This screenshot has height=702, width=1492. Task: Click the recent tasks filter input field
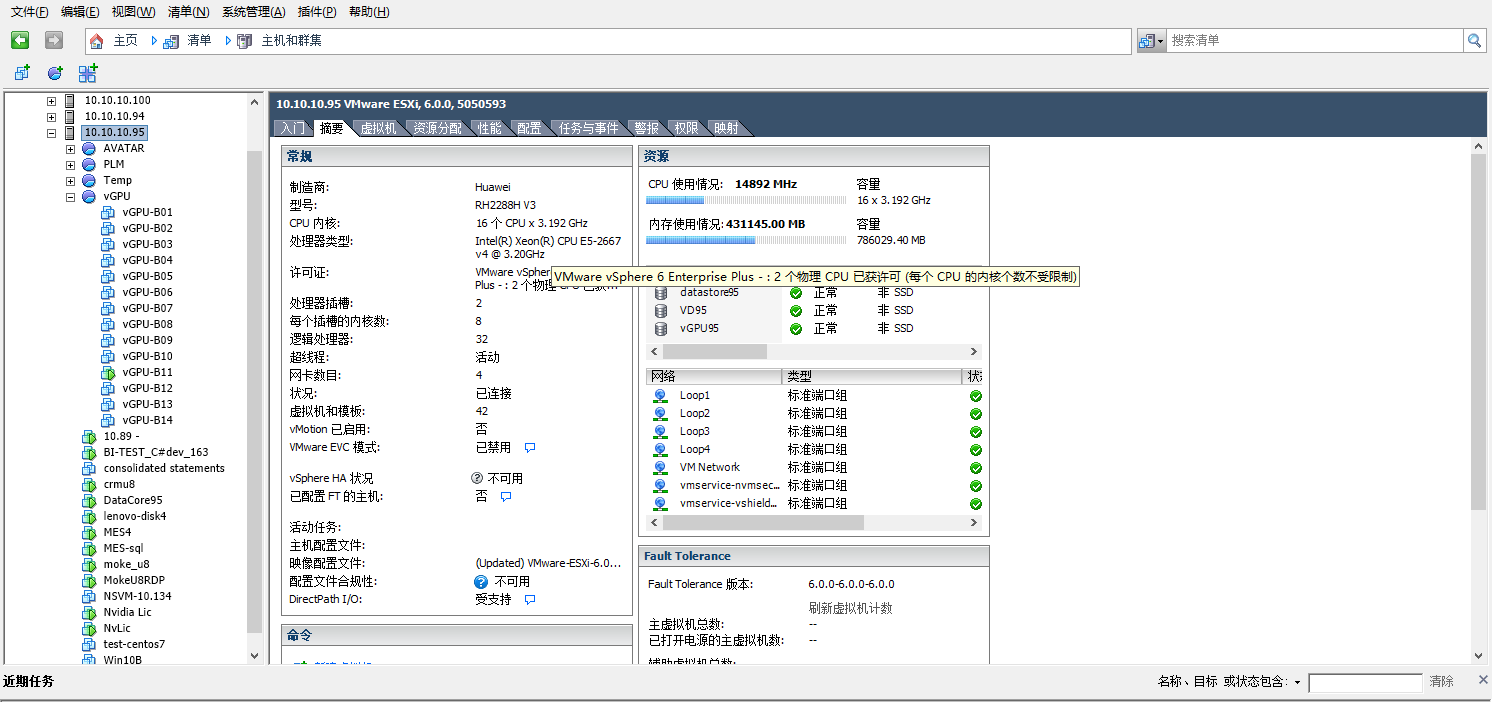[x=1364, y=682]
